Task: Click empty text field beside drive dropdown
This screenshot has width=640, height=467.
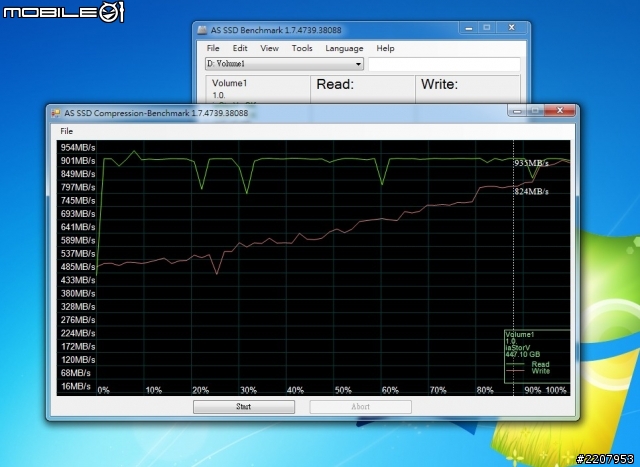Action: (444, 64)
